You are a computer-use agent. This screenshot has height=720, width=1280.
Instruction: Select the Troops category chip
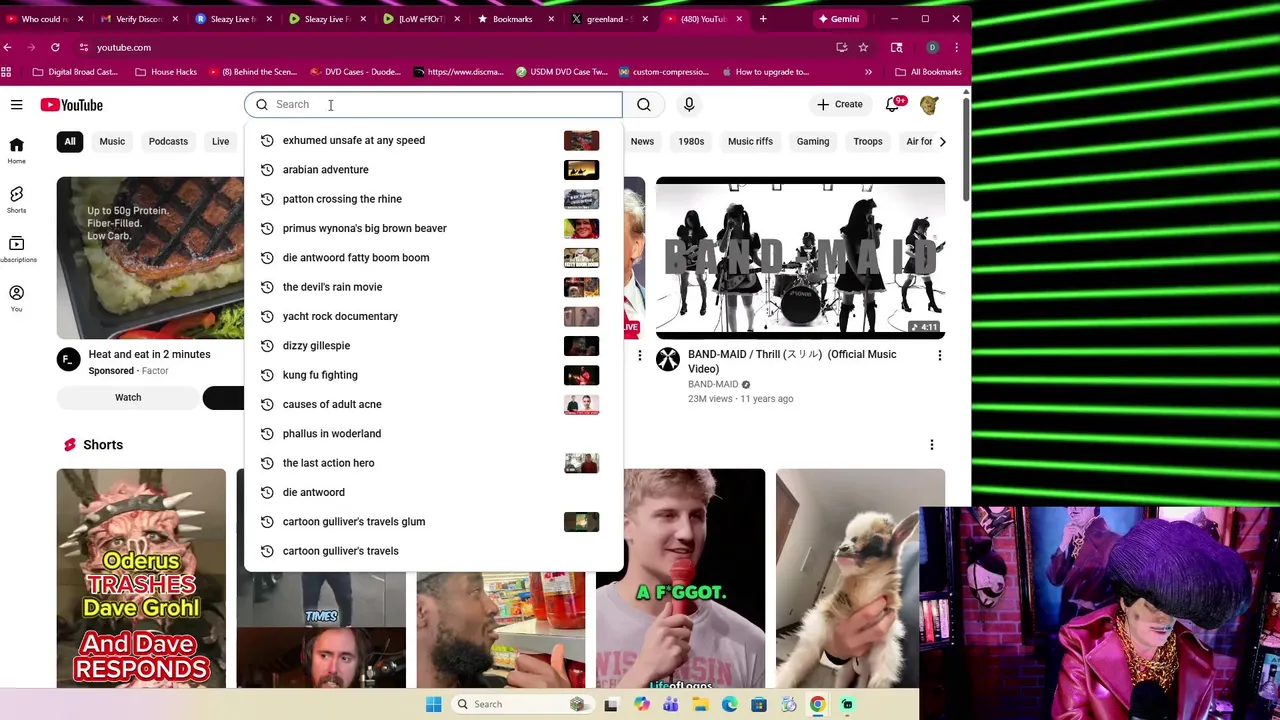(x=868, y=141)
